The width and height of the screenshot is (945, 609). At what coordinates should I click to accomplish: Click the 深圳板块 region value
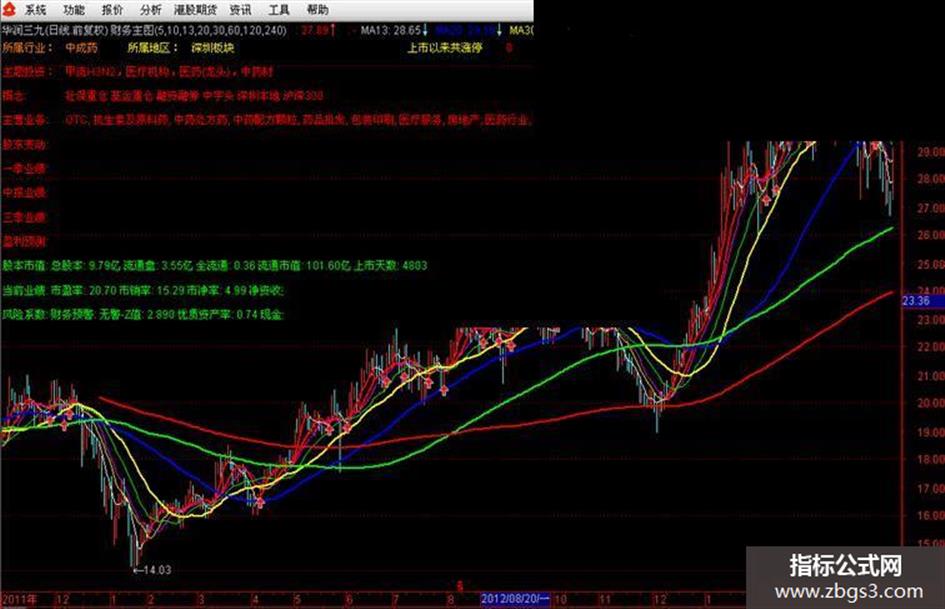[212, 48]
